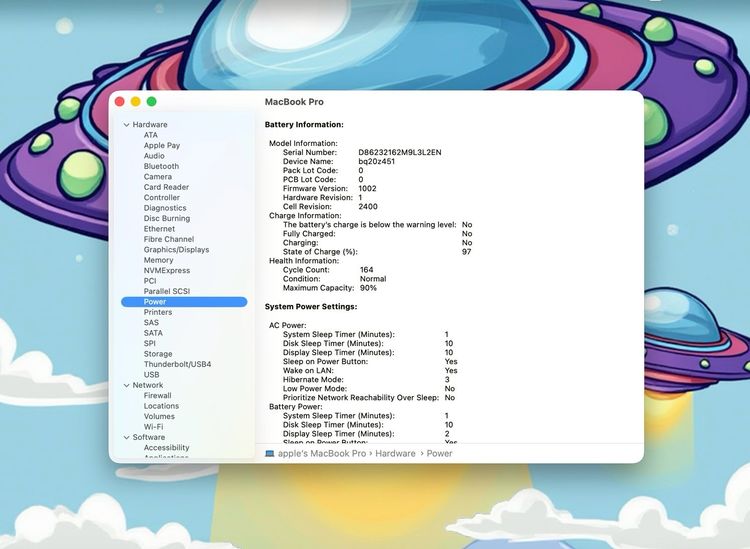
Task: Open Thunderbolt/USB4 information
Action: tap(177, 364)
